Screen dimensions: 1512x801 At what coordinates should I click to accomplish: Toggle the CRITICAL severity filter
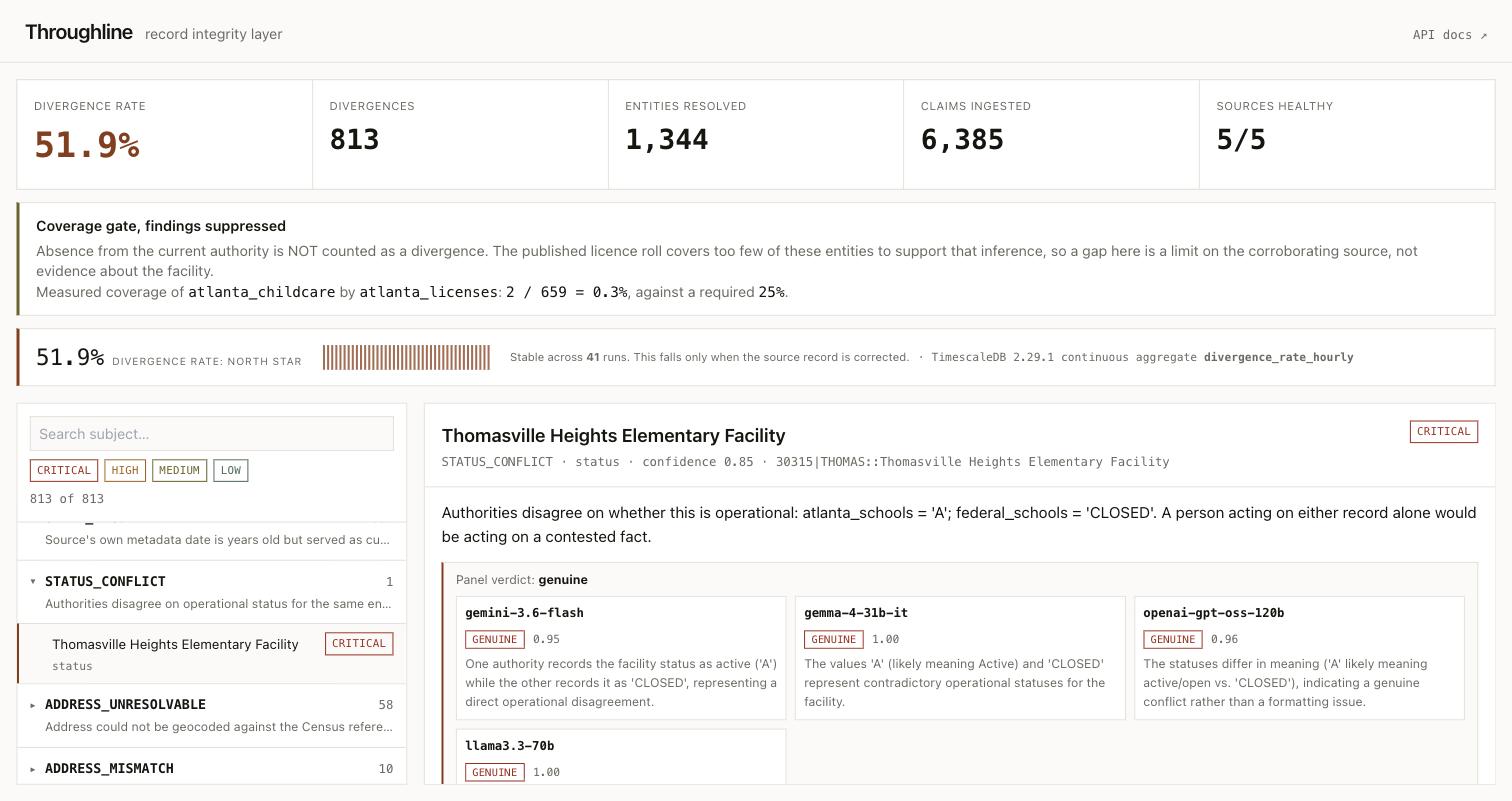coord(64,470)
